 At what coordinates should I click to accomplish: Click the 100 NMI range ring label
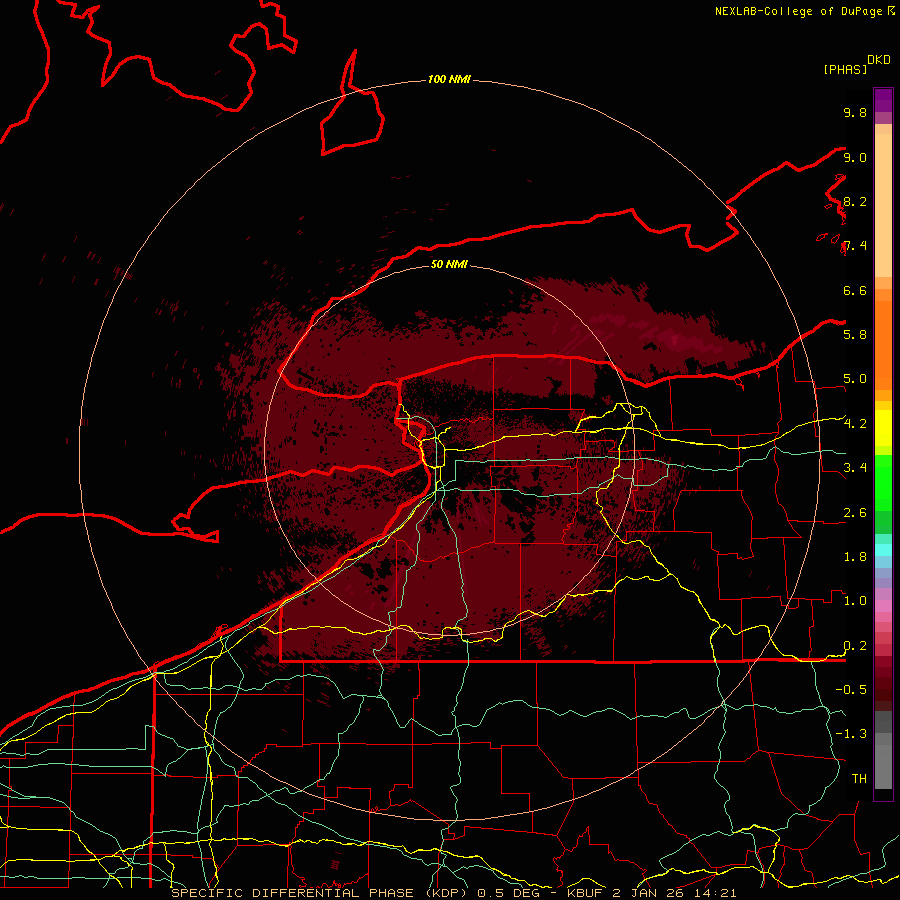point(449,79)
